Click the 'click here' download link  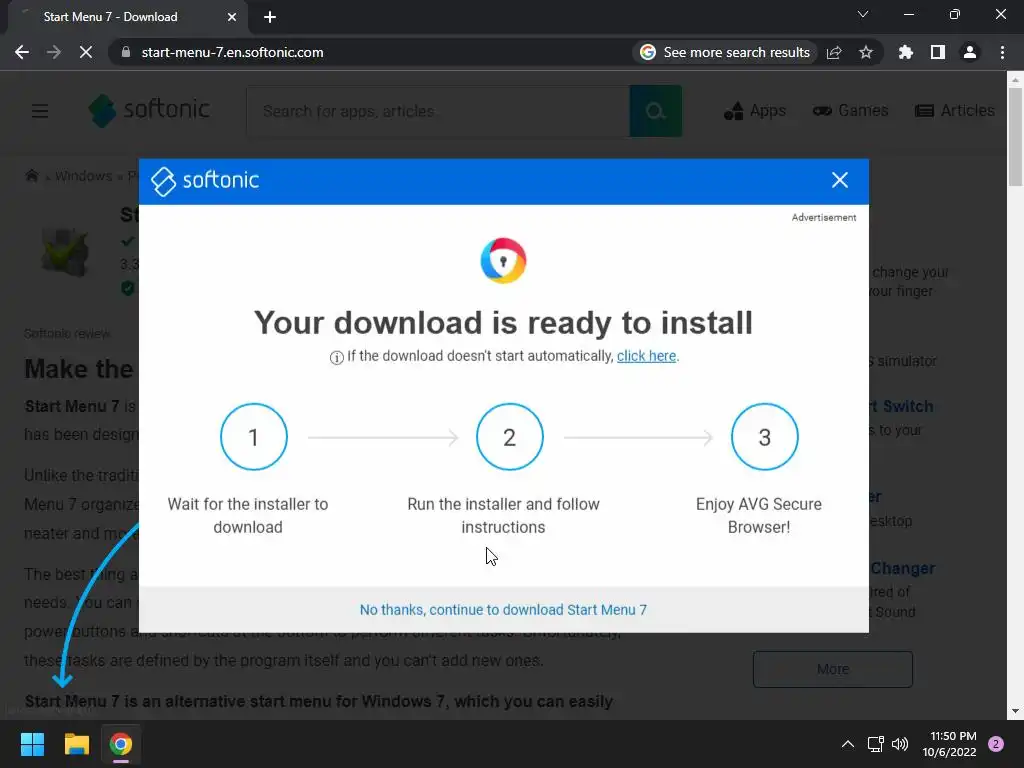click(x=646, y=356)
